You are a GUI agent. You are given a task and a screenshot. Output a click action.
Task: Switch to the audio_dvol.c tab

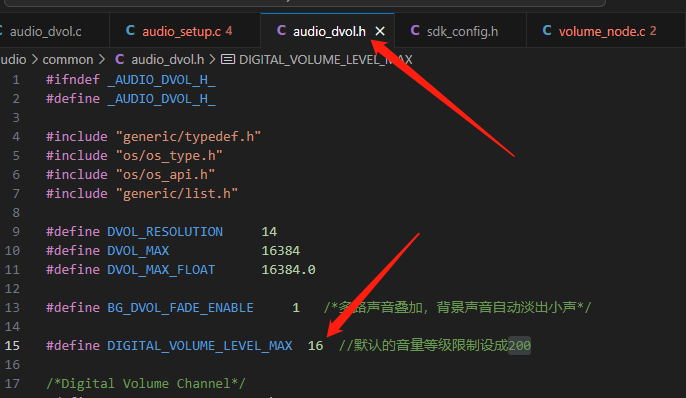(46, 31)
